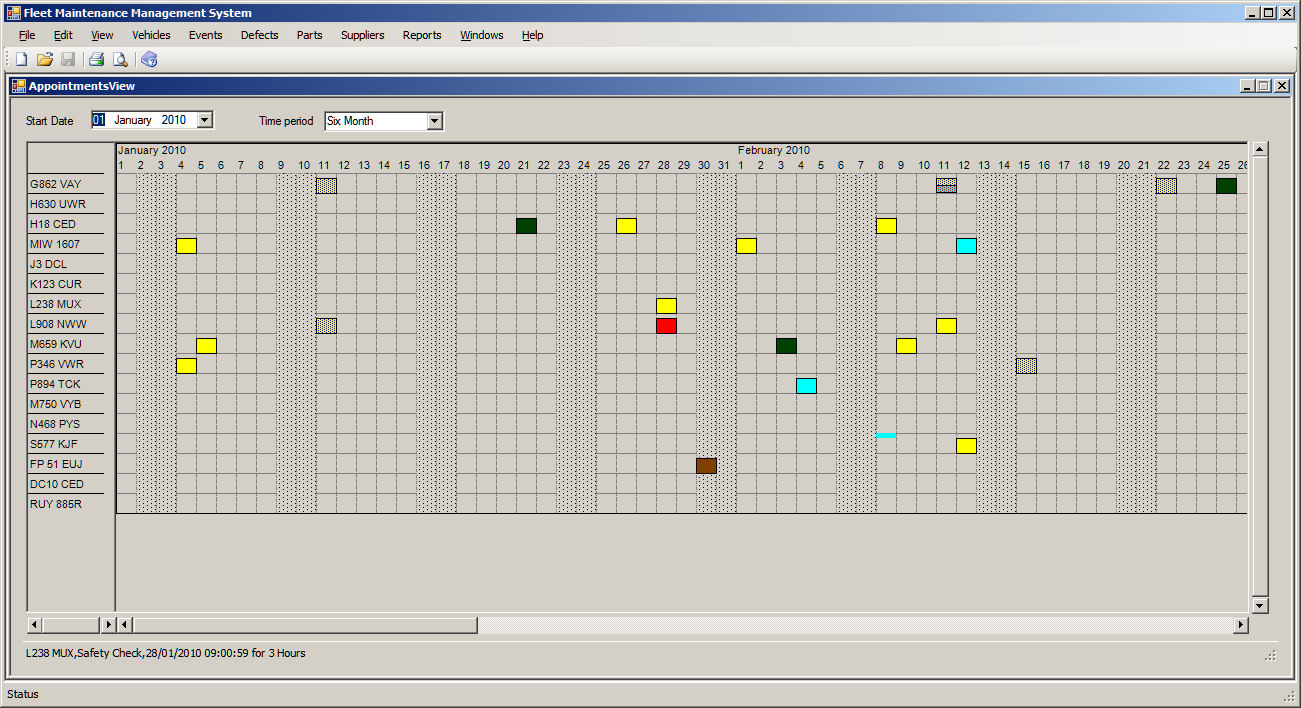Select the cyan appointment for P894 TCK
This screenshot has height=708, width=1301.
tap(806, 386)
